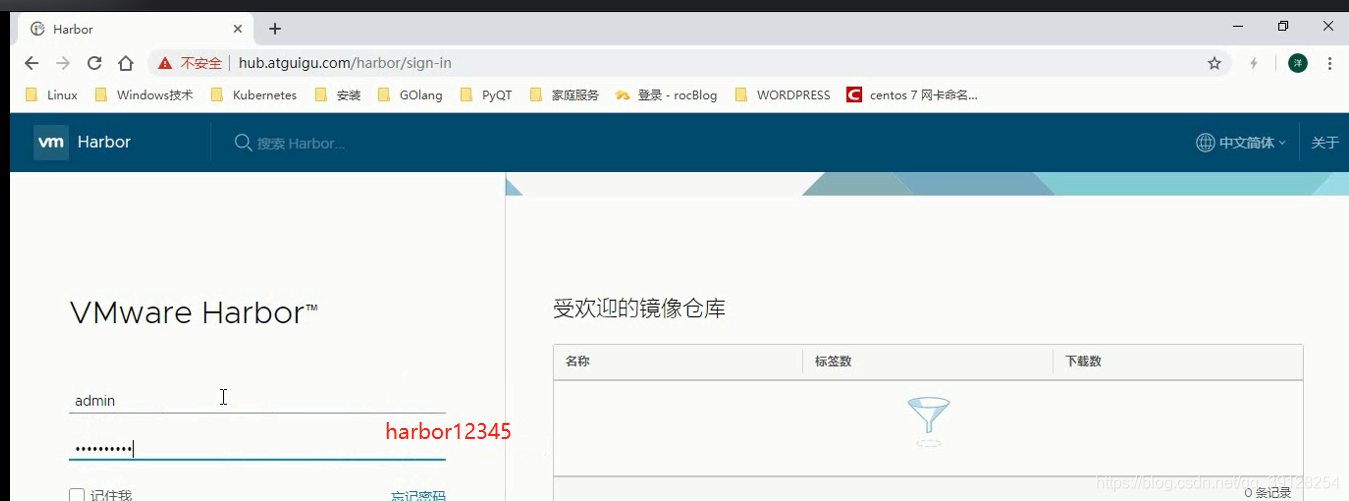The height and width of the screenshot is (501, 1349).
Task: Open the browser home page icon
Action: point(126,63)
